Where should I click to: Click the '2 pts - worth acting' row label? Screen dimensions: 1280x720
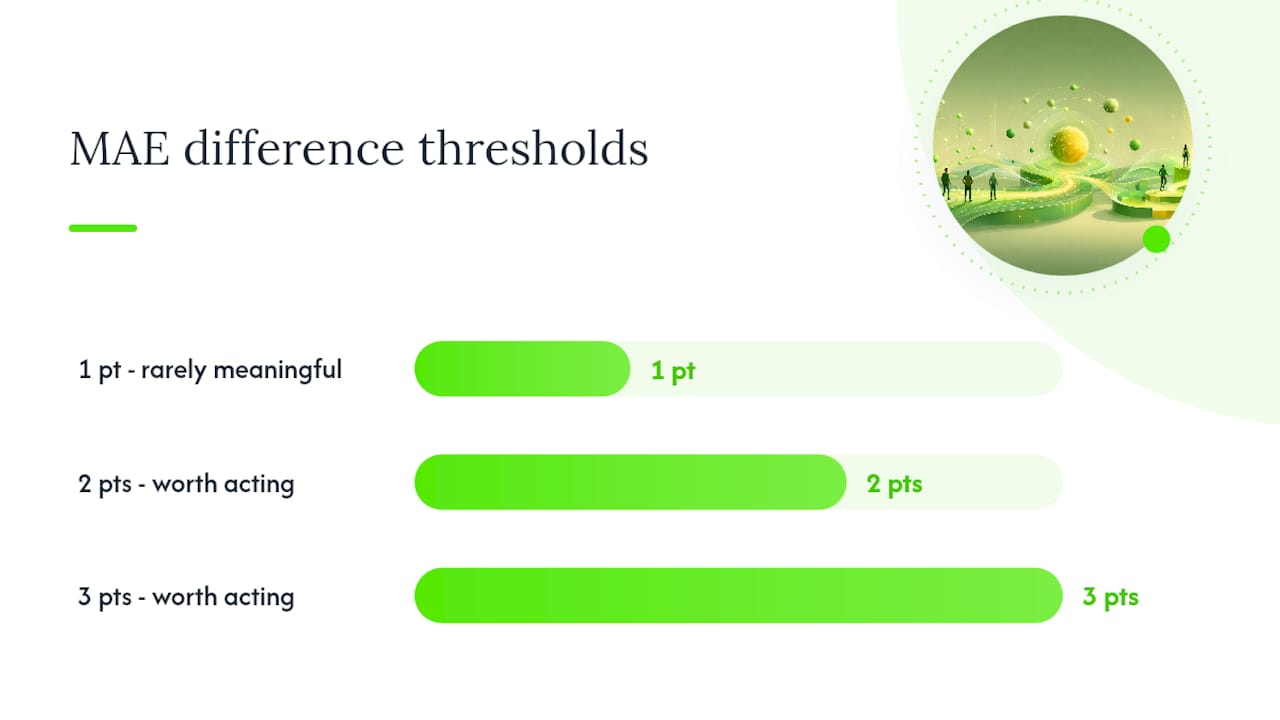(x=186, y=484)
